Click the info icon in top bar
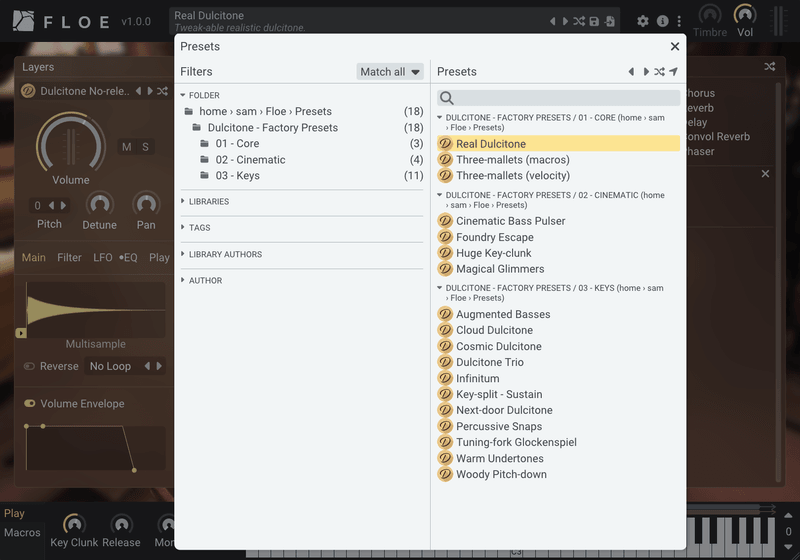 (662, 21)
